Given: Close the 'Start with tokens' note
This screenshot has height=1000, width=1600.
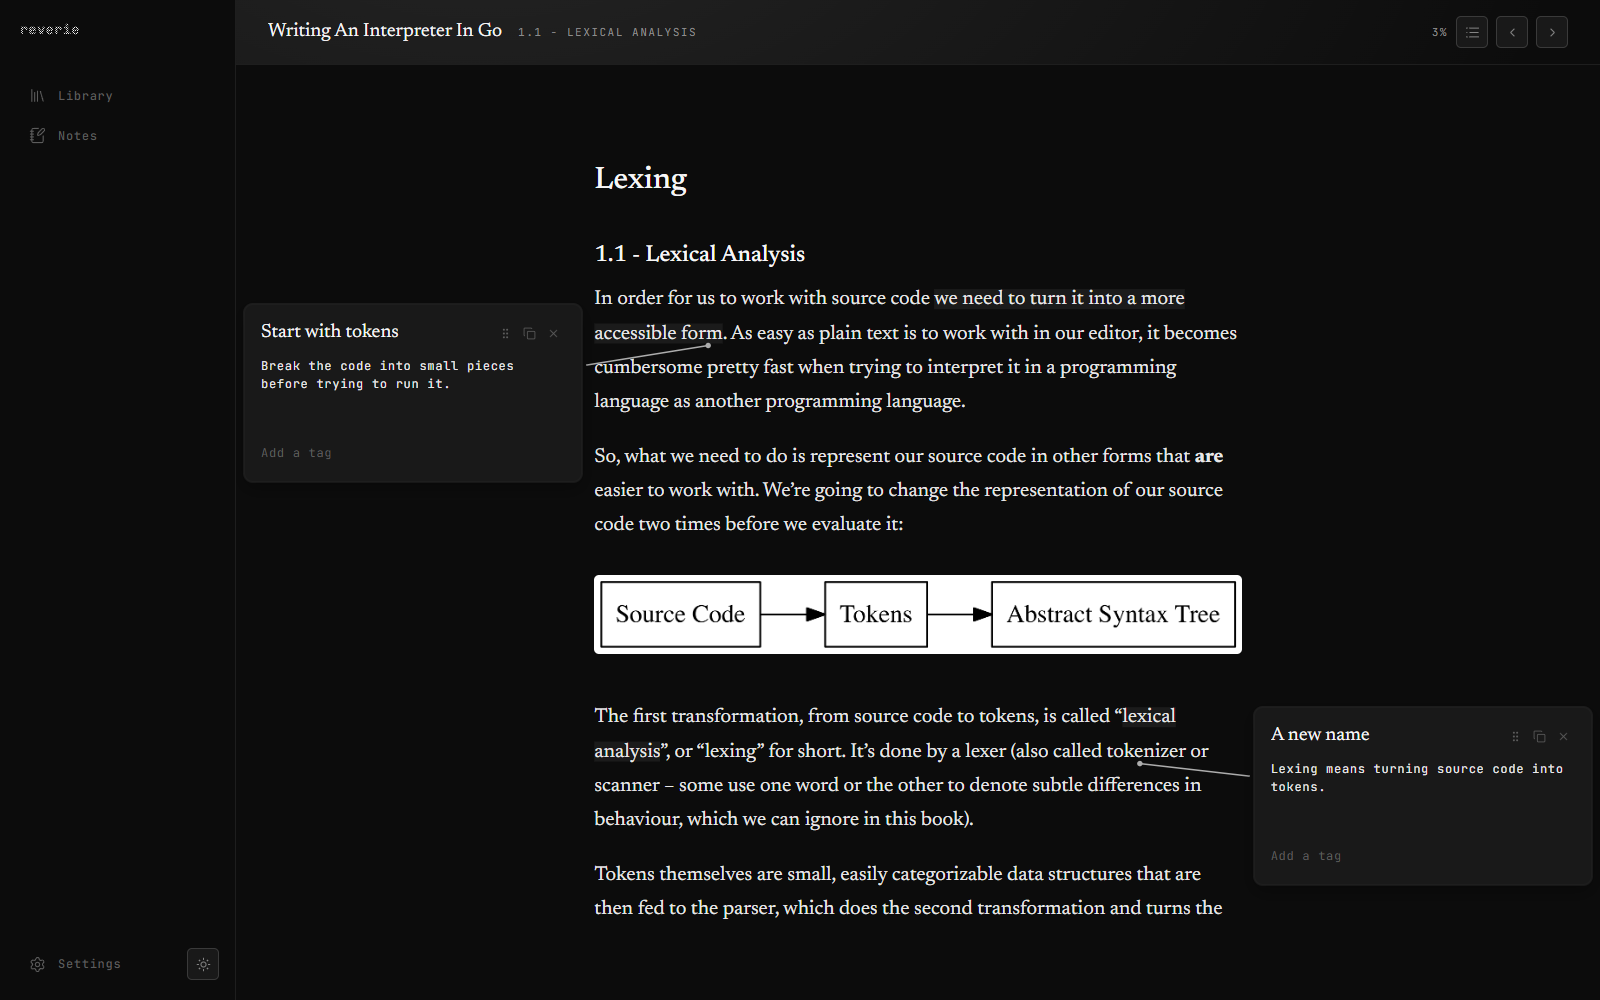Looking at the screenshot, I should point(553,334).
